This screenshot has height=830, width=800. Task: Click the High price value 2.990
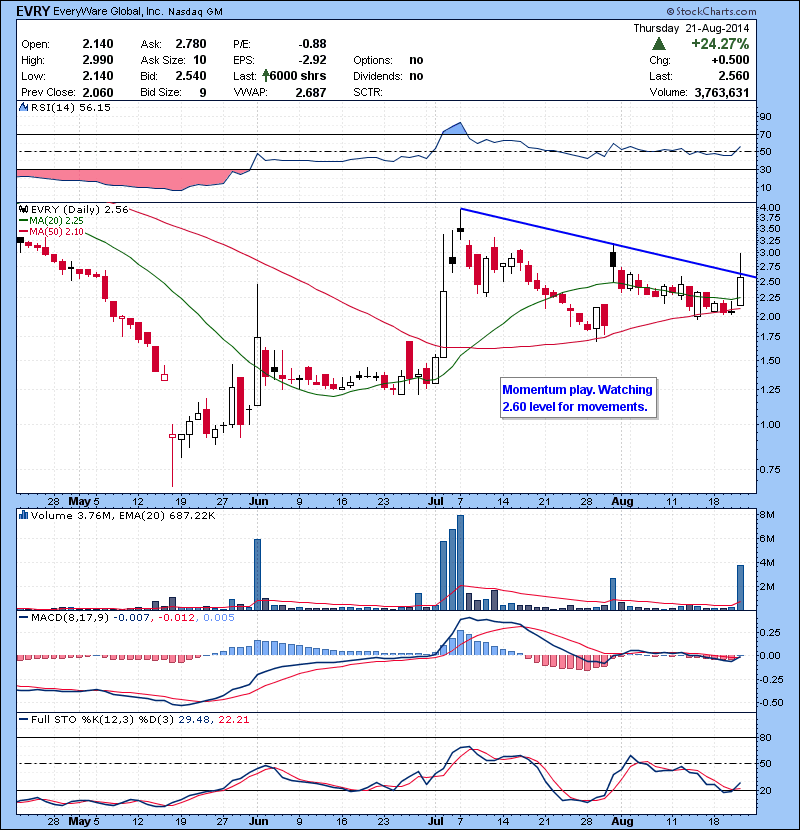tap(98, 60)
